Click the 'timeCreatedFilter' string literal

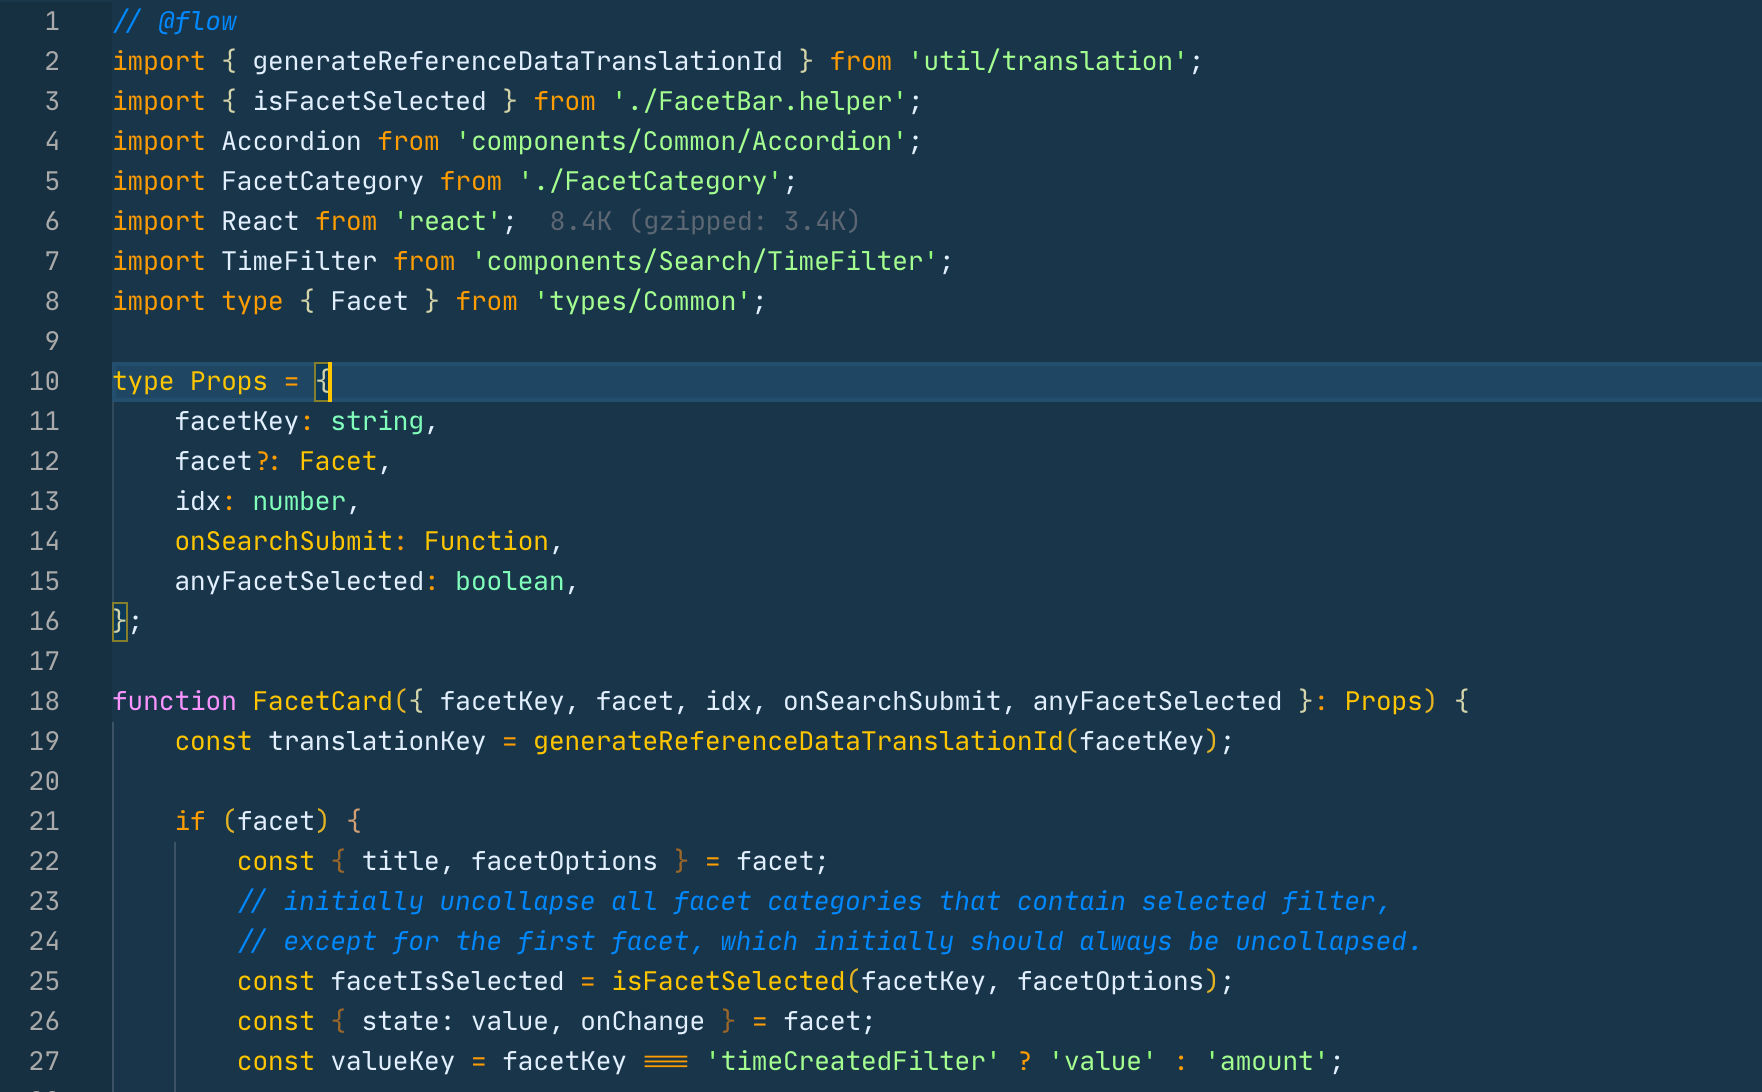852,1061
